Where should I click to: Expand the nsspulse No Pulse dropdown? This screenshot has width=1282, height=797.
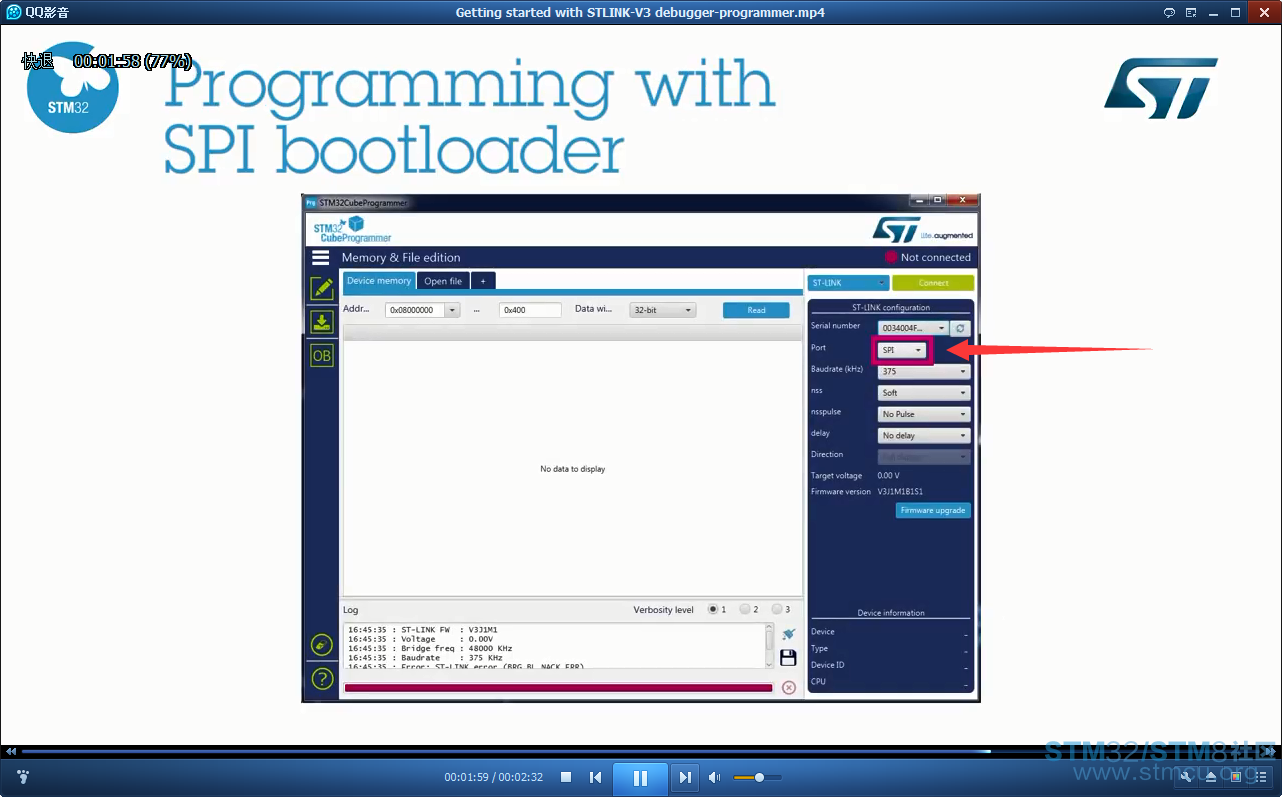pos(924,414)
